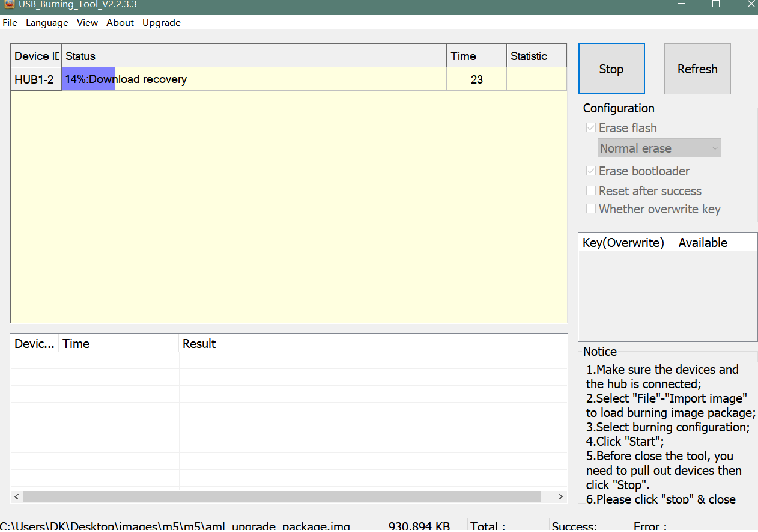758x532 pixels.
Task: Open the Language menu
Action: 47,23
